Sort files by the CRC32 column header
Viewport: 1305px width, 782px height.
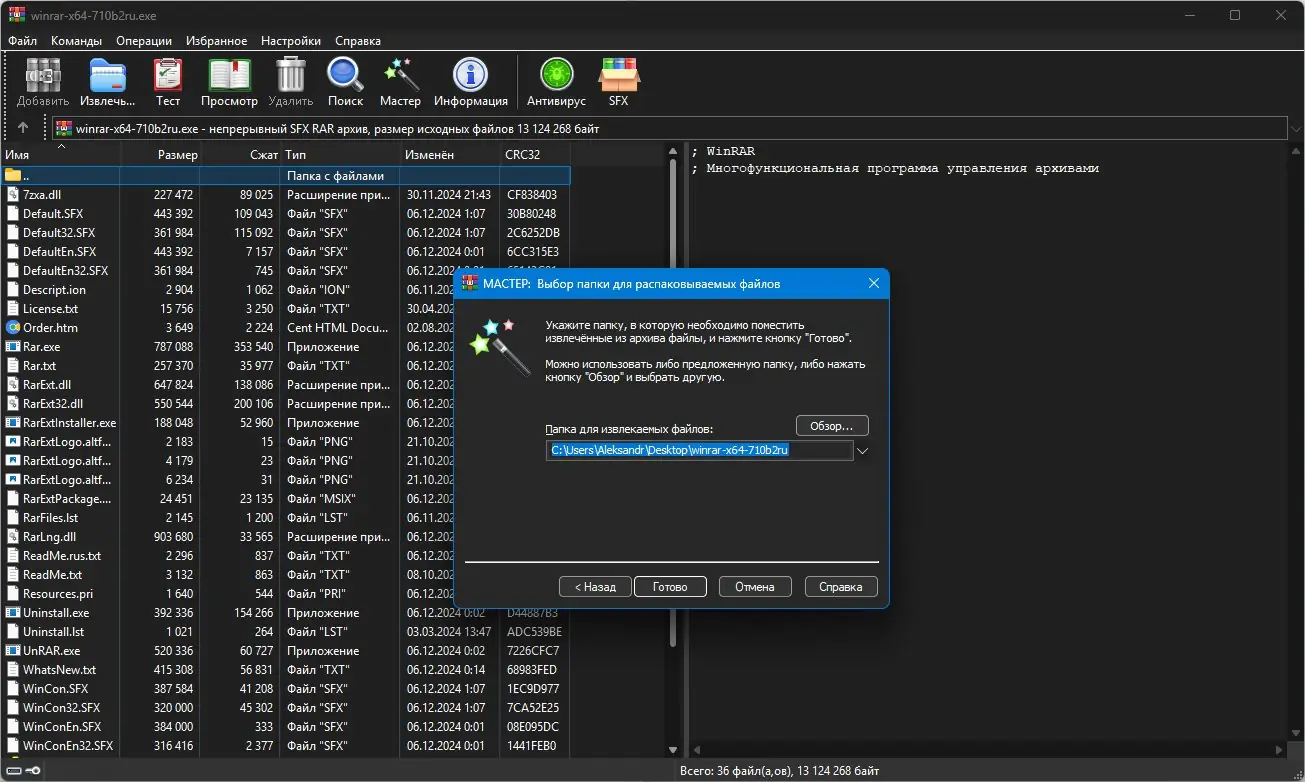tap(535, 155)
